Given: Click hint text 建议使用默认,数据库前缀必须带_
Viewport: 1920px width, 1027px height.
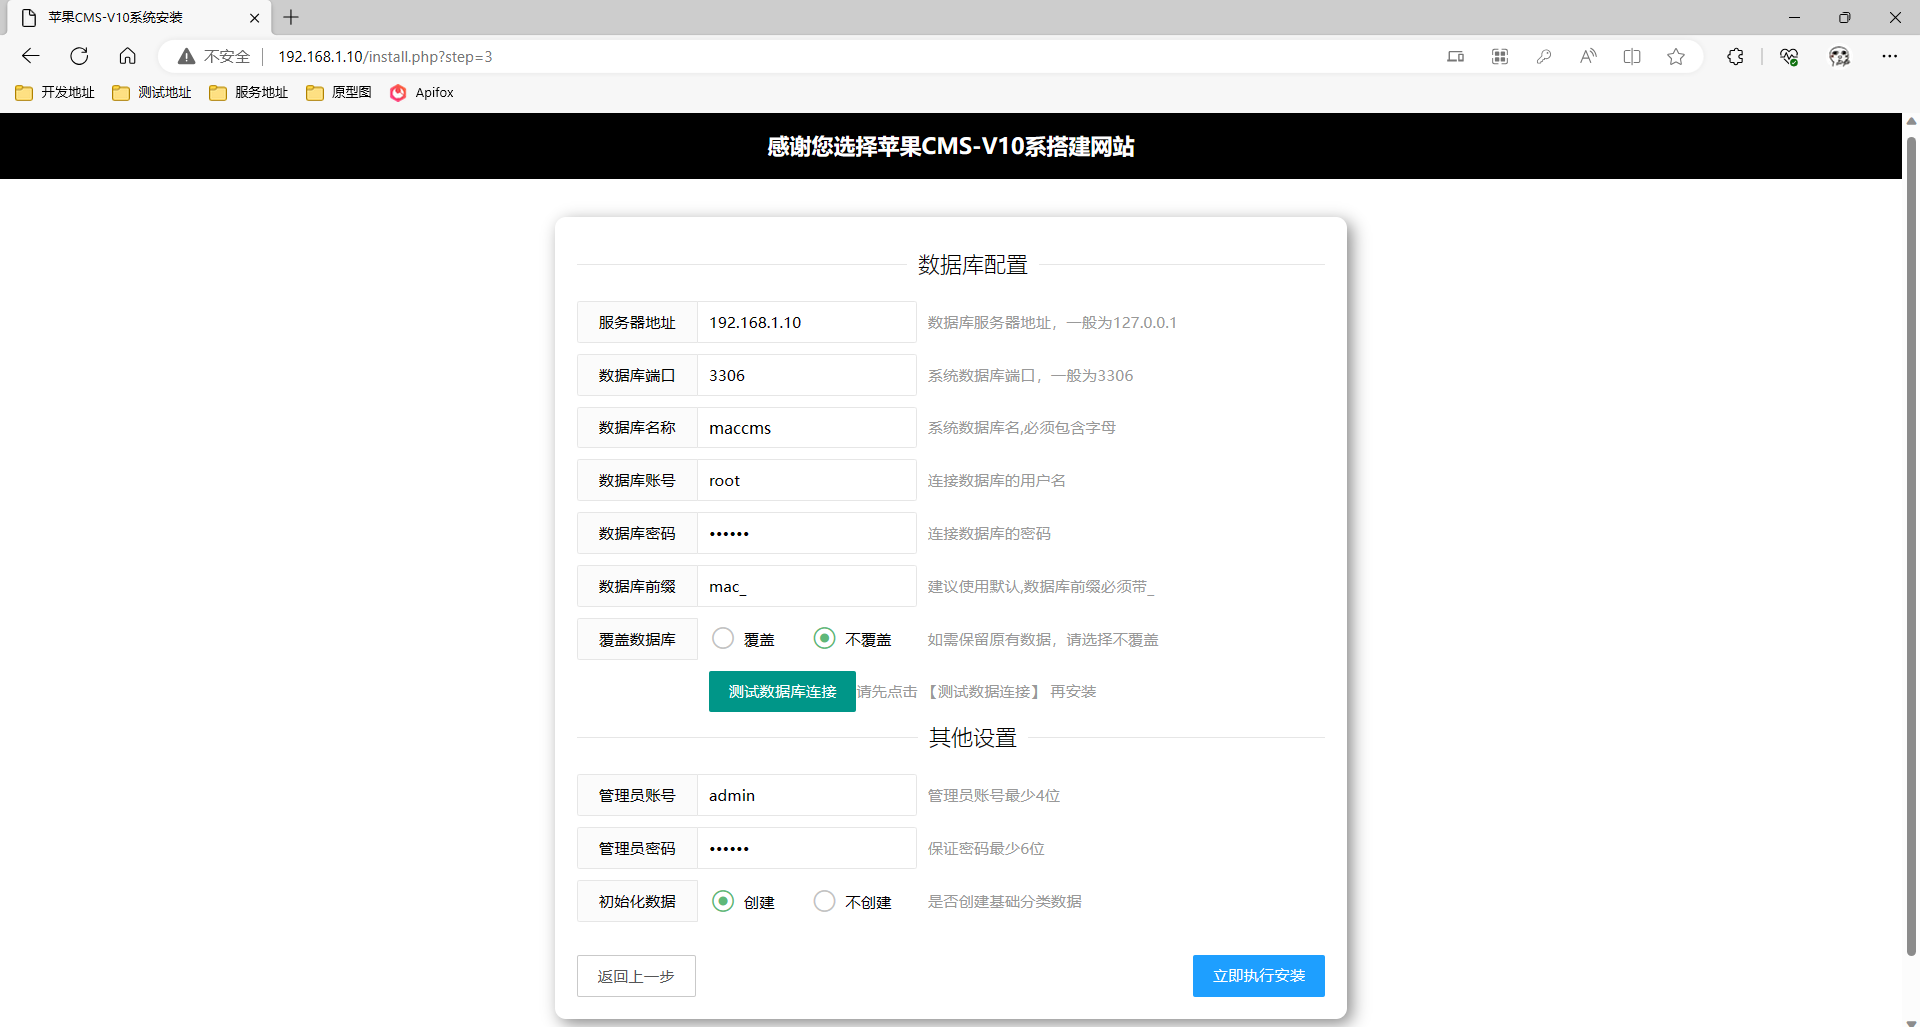Looking at the screenshot, I should tap(1040, 586).
